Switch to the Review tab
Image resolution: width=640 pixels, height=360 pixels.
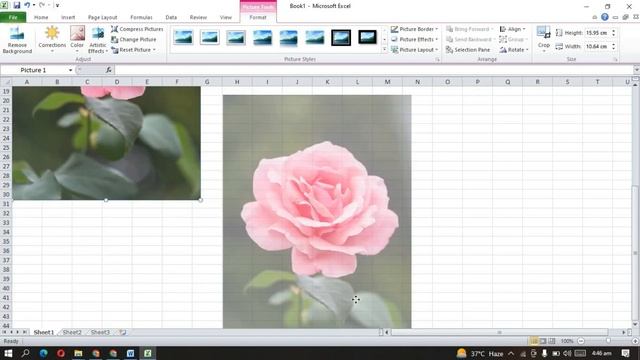tap(198, 17)
